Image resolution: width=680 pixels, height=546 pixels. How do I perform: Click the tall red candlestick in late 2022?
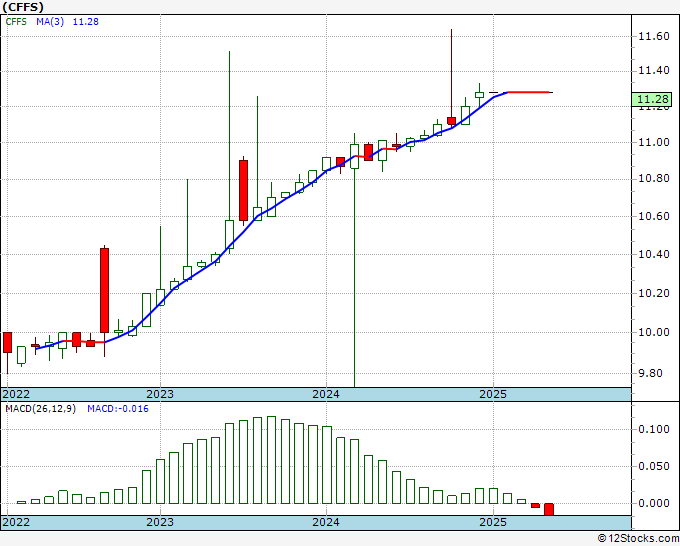click(x=105, y=291)
